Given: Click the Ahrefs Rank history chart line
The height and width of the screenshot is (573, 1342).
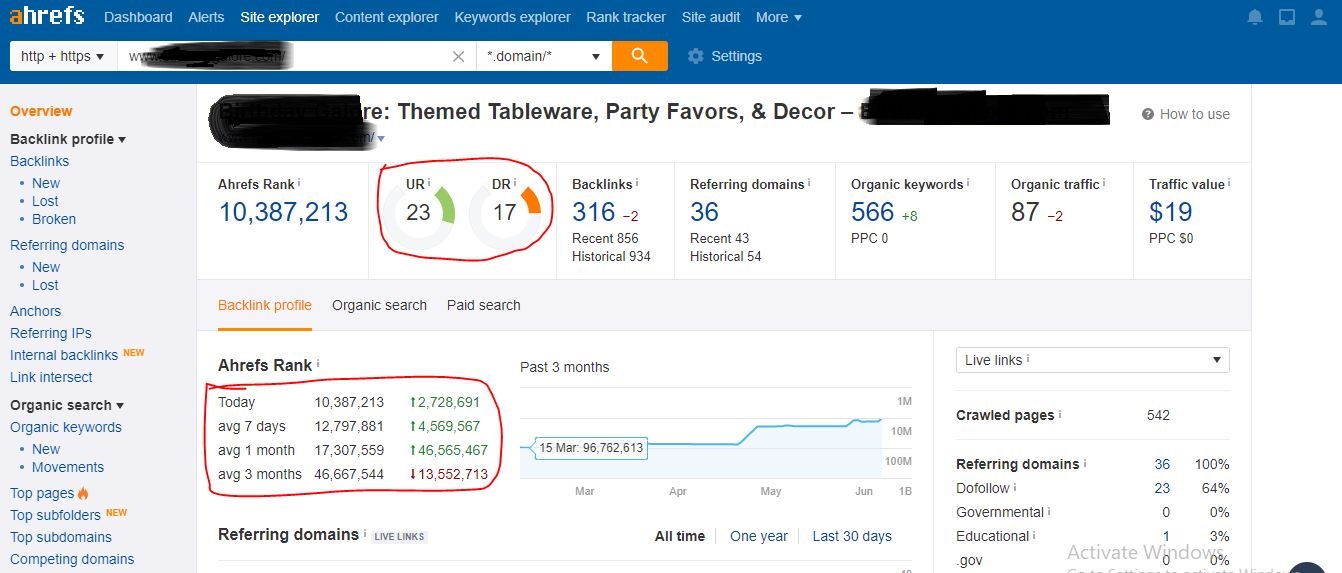Looking at the screenshot, I should coord(800,426).
